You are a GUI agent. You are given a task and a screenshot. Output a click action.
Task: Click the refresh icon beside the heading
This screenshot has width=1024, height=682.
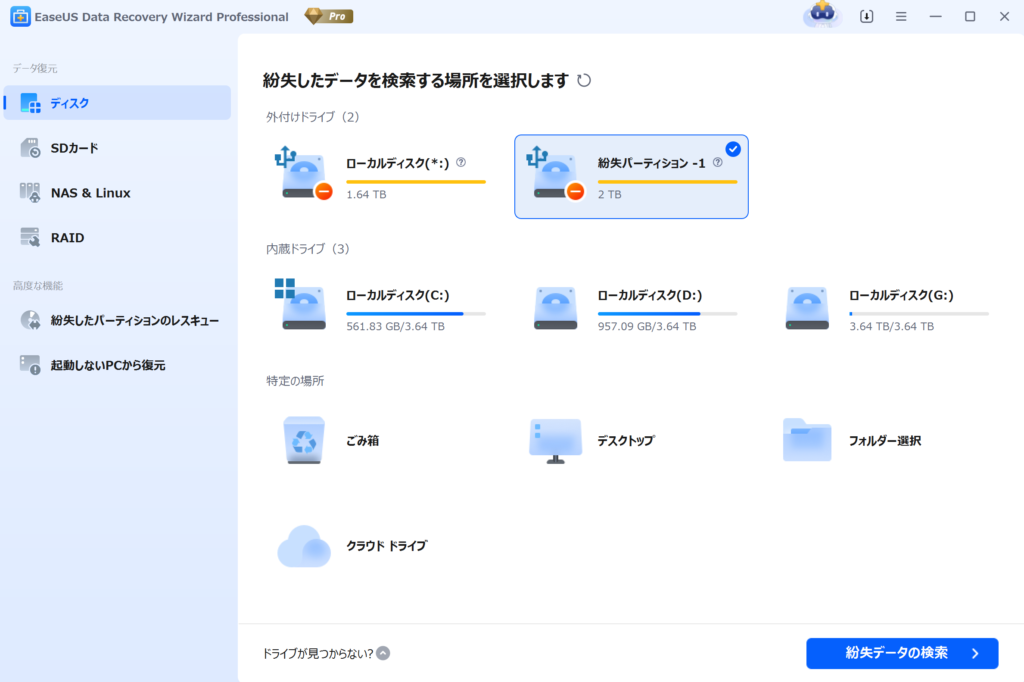pos(584,80)
